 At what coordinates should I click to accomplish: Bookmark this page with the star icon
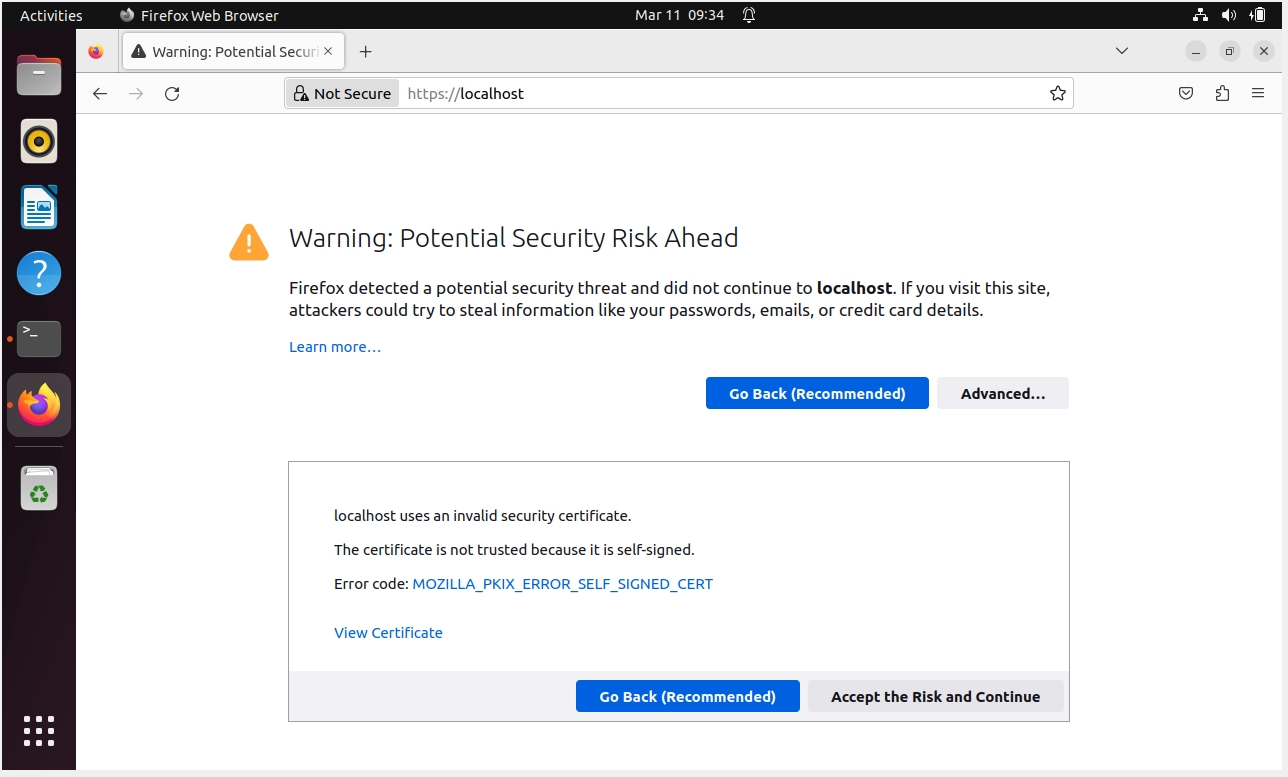[x=1057, y=94]
